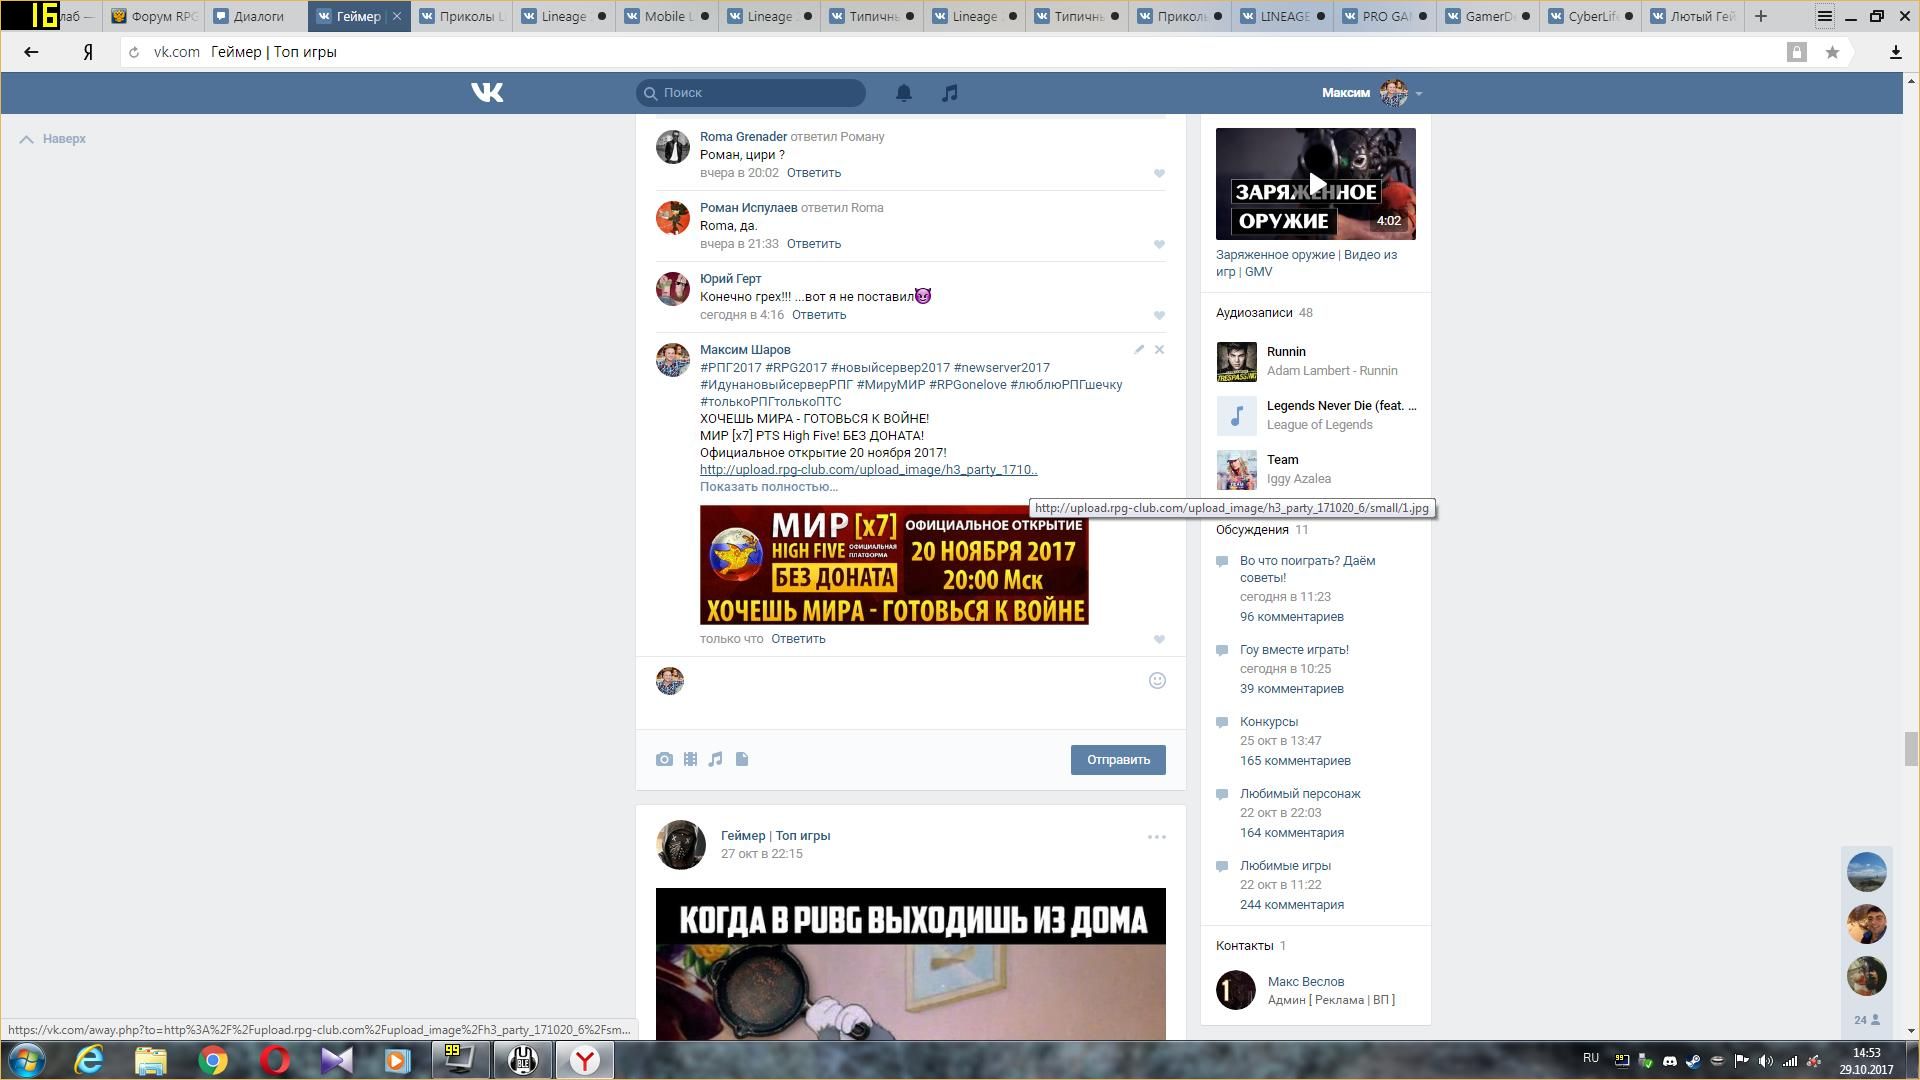
Task: Delete Максим Шаров's comment with X
Action: 1159,350
